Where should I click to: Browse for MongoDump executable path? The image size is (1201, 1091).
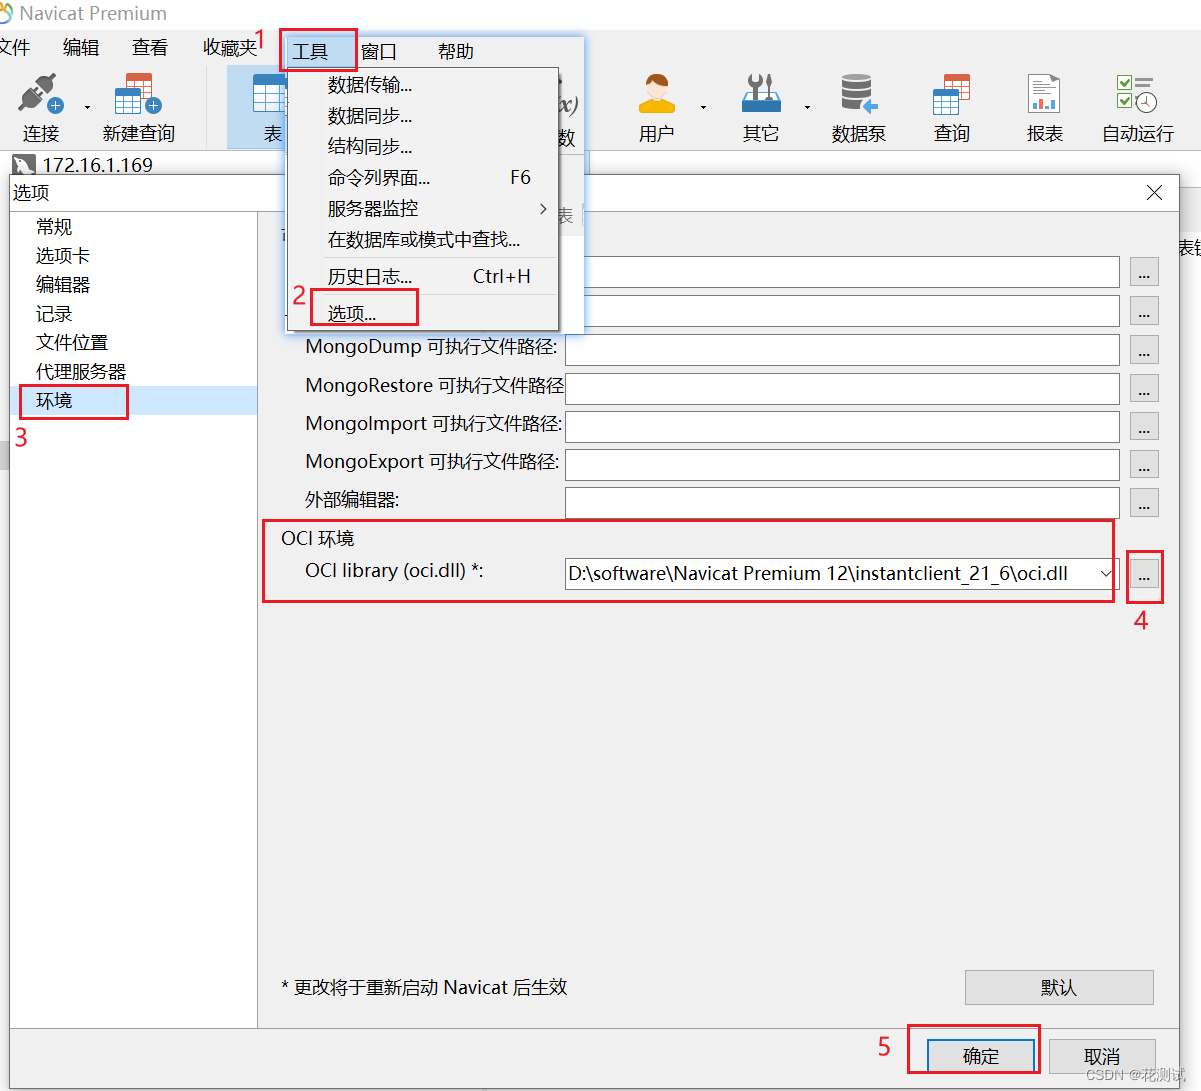[x=1144, y=350]
